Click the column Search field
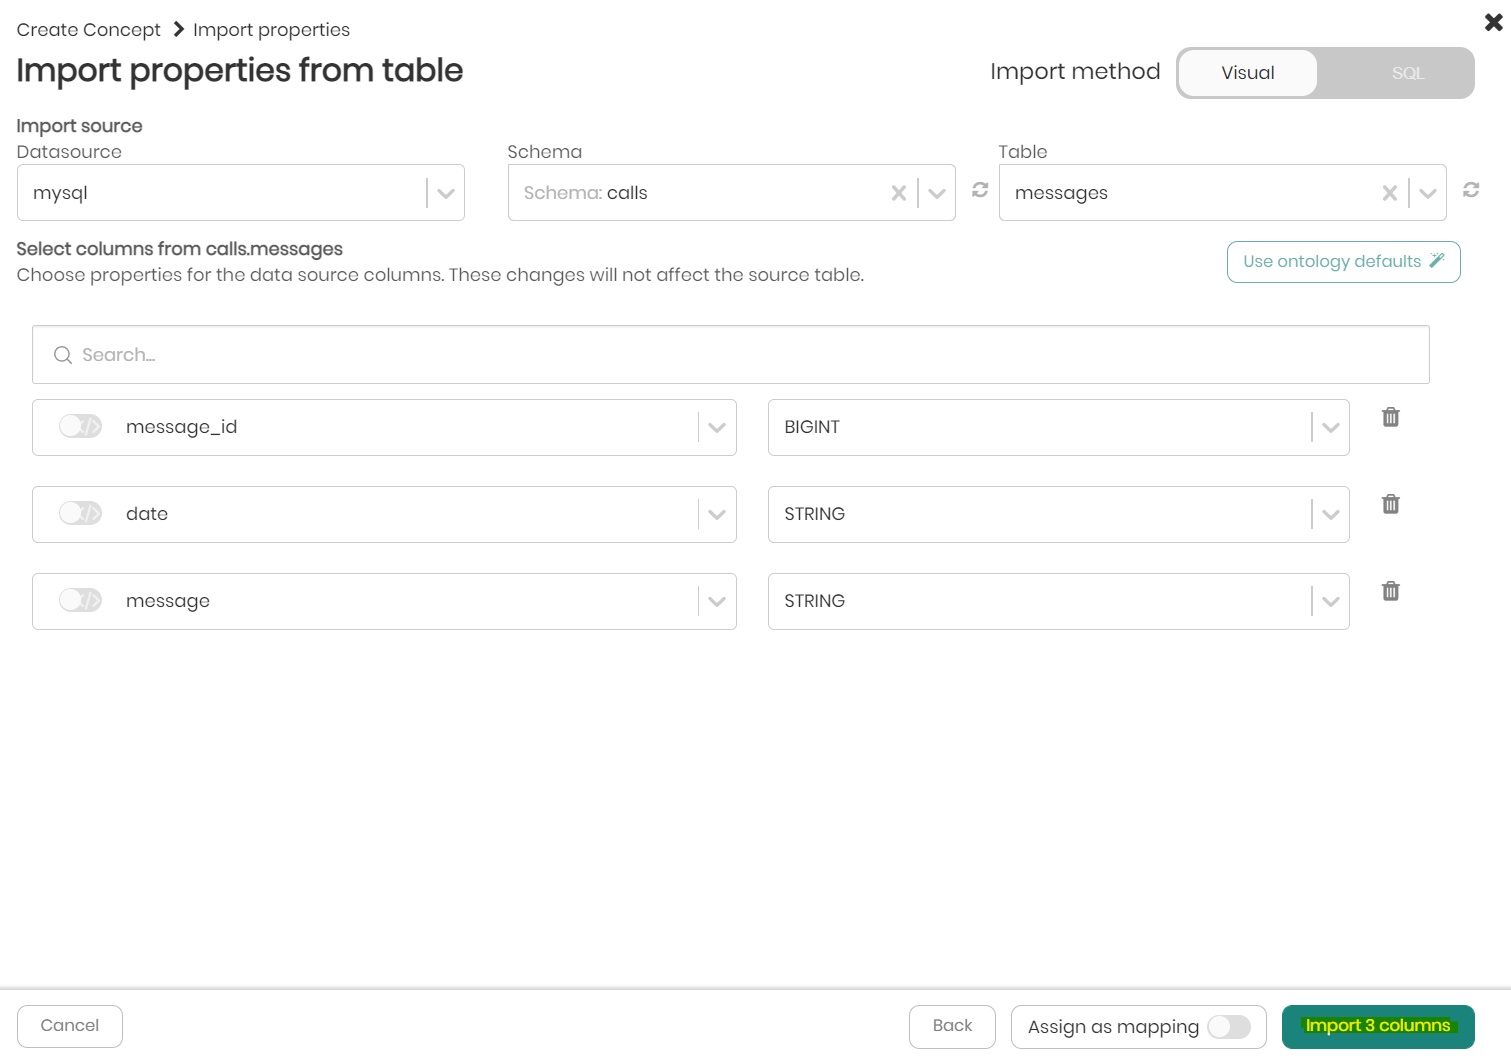 click(x=730, y=355)
